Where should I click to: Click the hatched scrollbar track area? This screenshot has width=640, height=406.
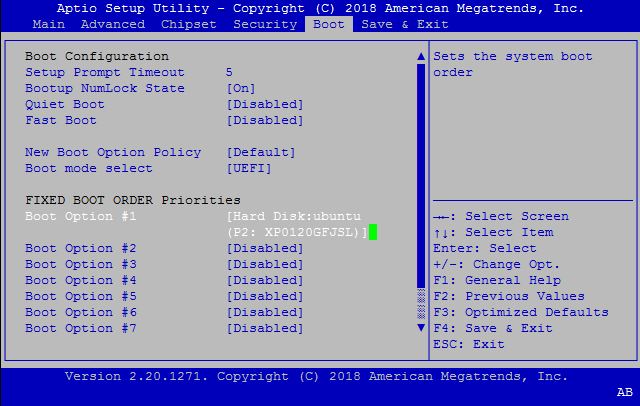420,303
